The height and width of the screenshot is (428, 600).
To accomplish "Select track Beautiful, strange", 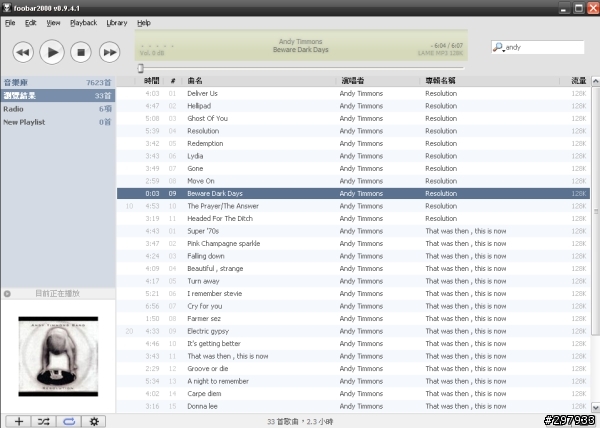I will tap(353, 269).
